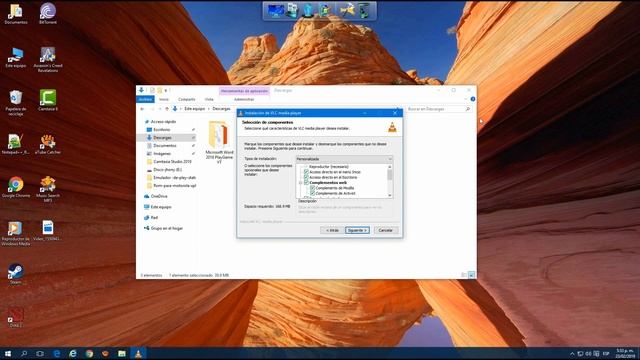Click Explorer up-one-level arrow

167,109
